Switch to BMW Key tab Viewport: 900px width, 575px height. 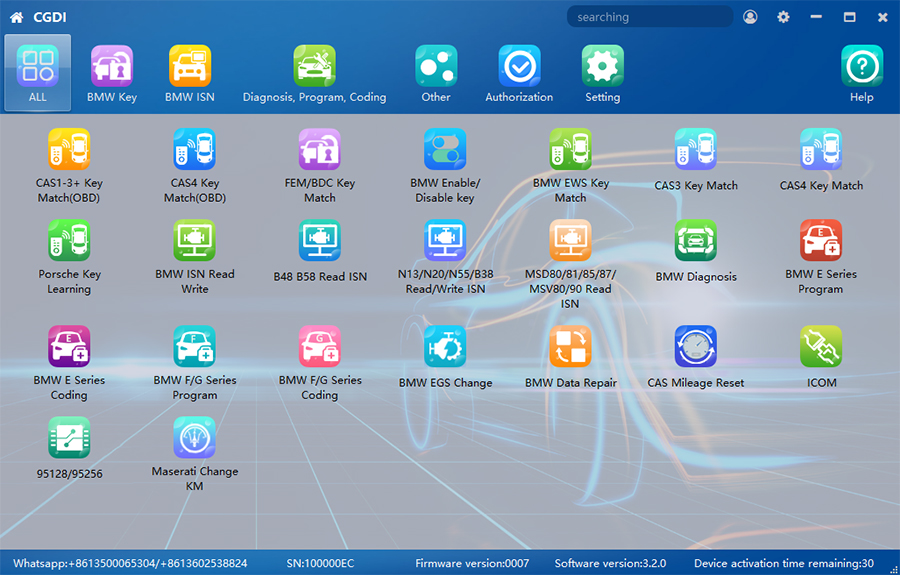tap(112, 74)
